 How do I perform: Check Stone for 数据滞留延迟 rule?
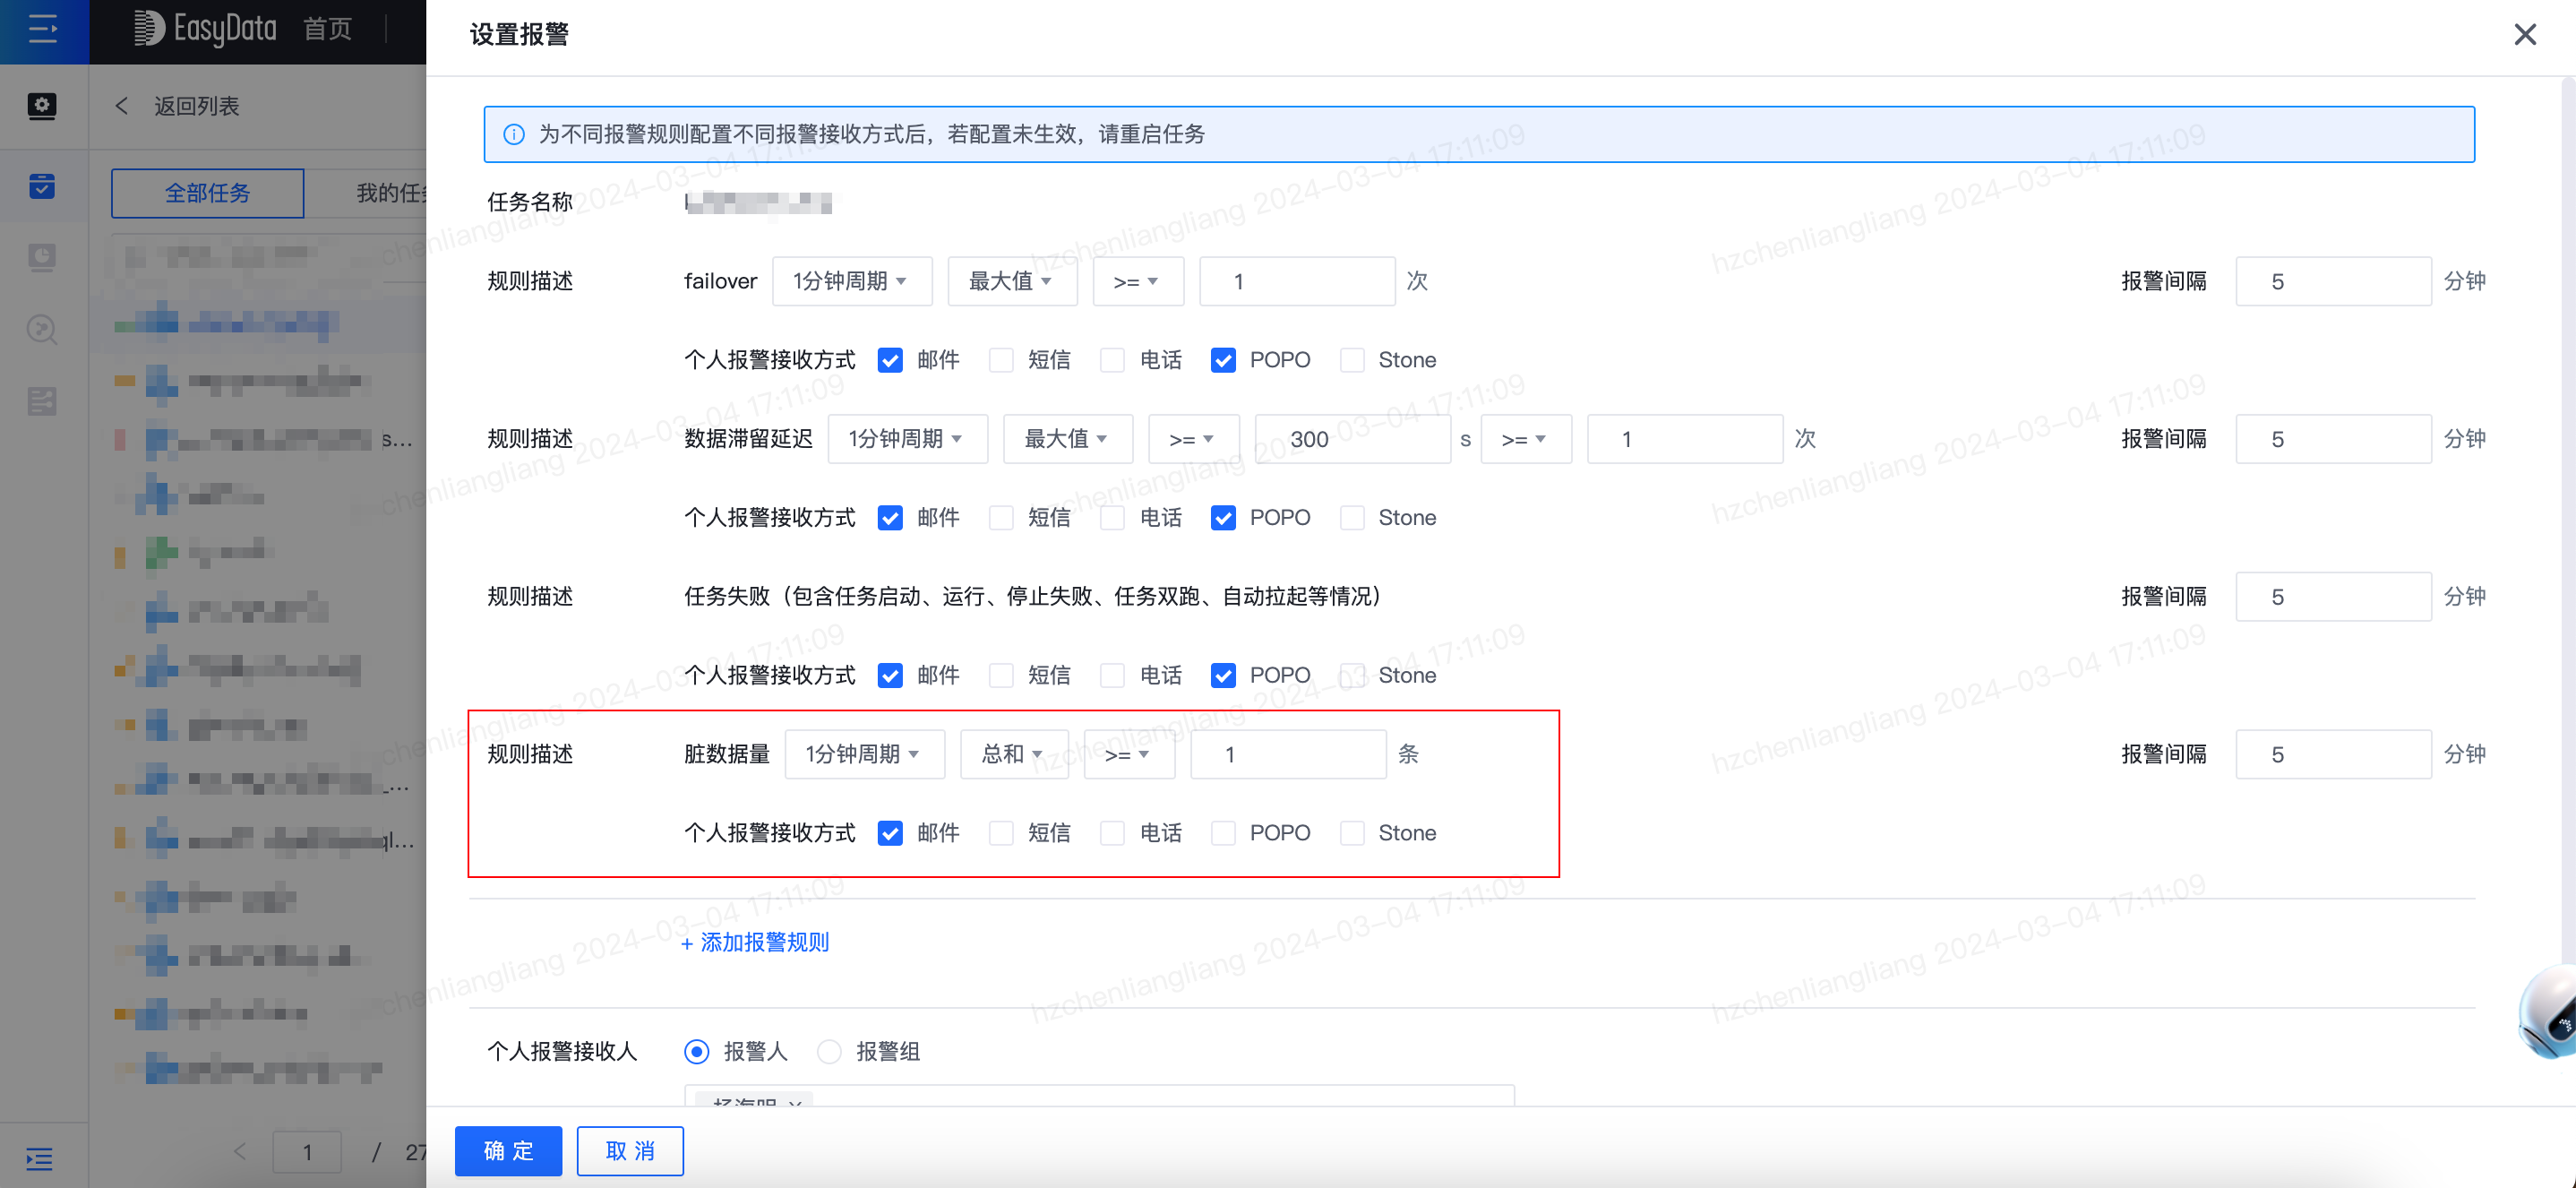tap(1352, 519)
